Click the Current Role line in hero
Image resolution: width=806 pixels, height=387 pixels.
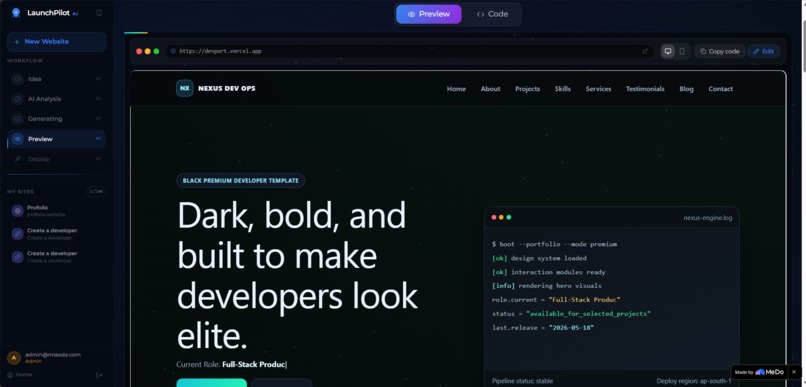click(231, 364)
